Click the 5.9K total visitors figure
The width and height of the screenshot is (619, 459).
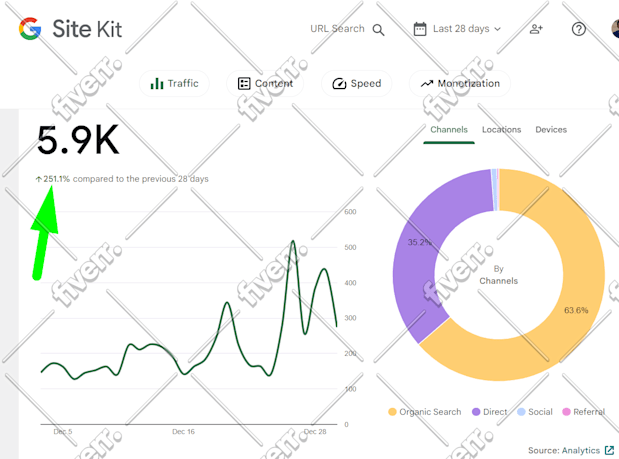(x=78, y=140)
